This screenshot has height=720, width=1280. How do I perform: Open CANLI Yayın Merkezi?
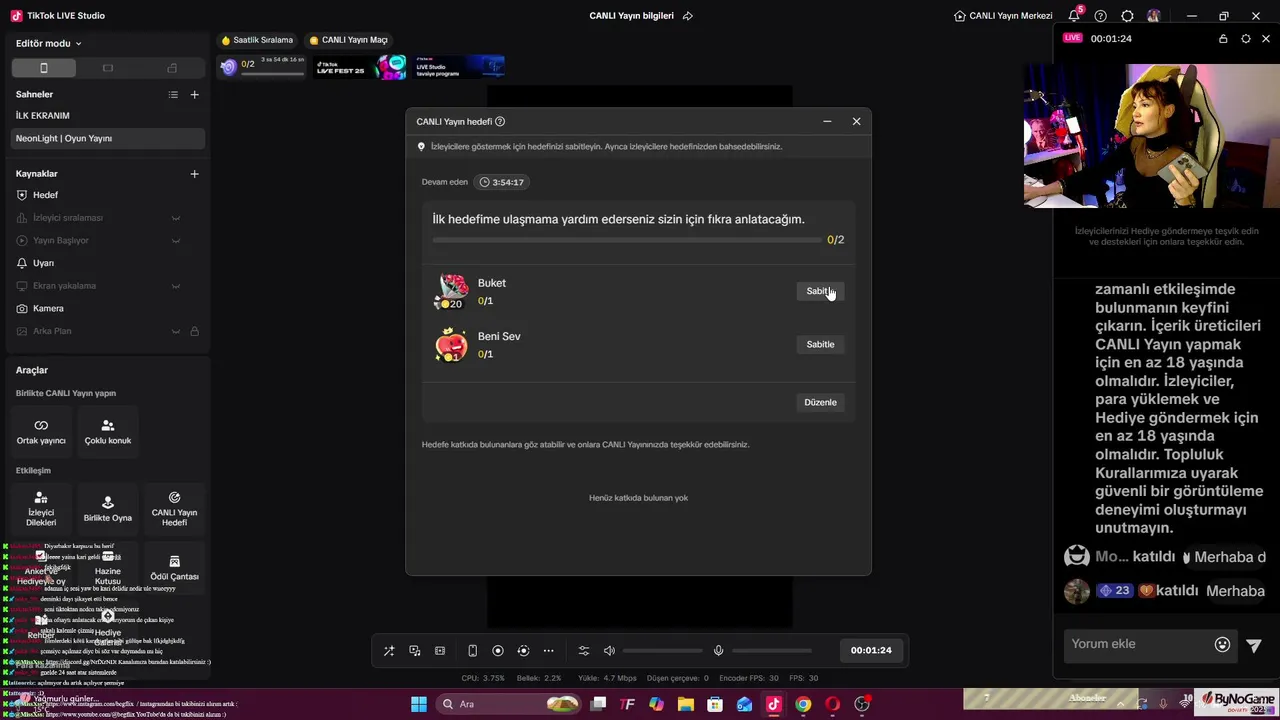pos(1003,16)
